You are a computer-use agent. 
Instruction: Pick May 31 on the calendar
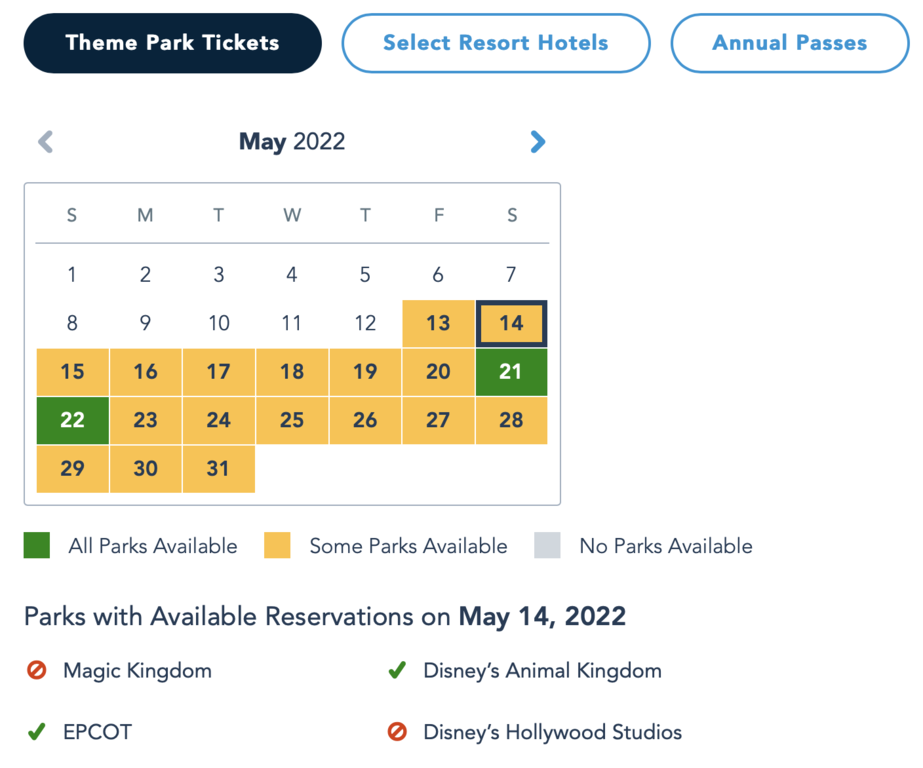[218, 469]
